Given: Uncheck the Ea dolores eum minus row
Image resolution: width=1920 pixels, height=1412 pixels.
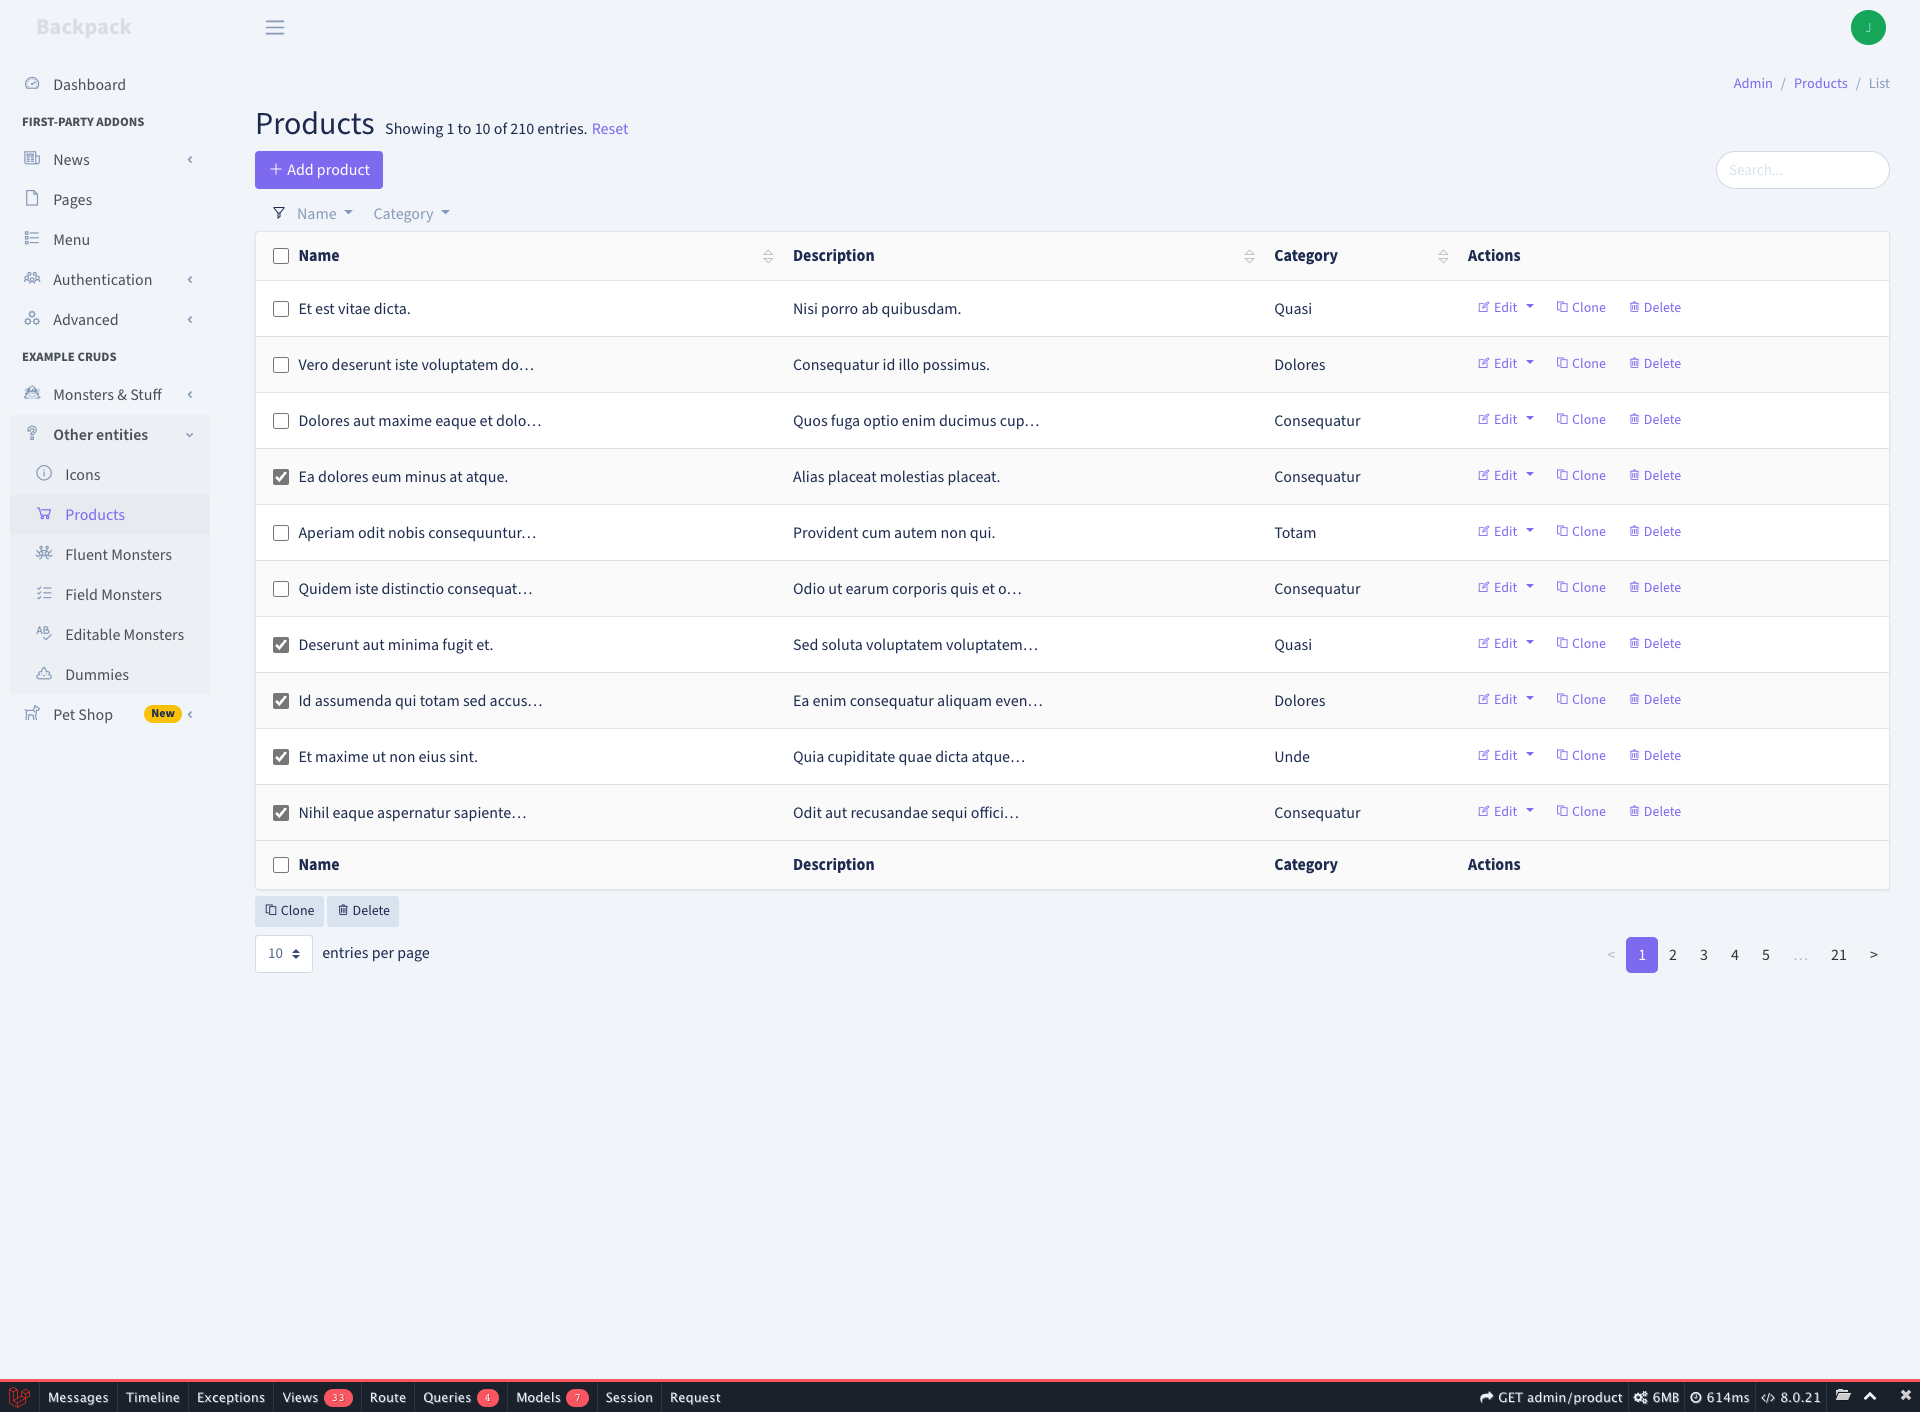Looking at the screenshot, I should coord(280,477).
